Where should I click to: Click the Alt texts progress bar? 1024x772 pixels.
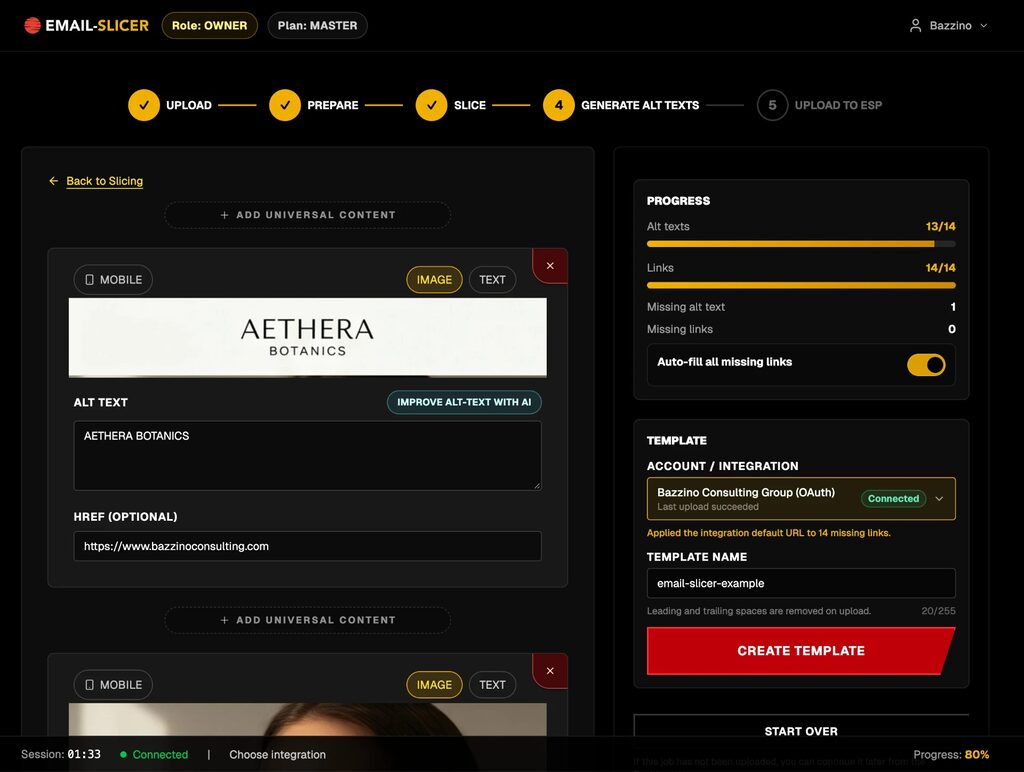click(x=801, y=244)
